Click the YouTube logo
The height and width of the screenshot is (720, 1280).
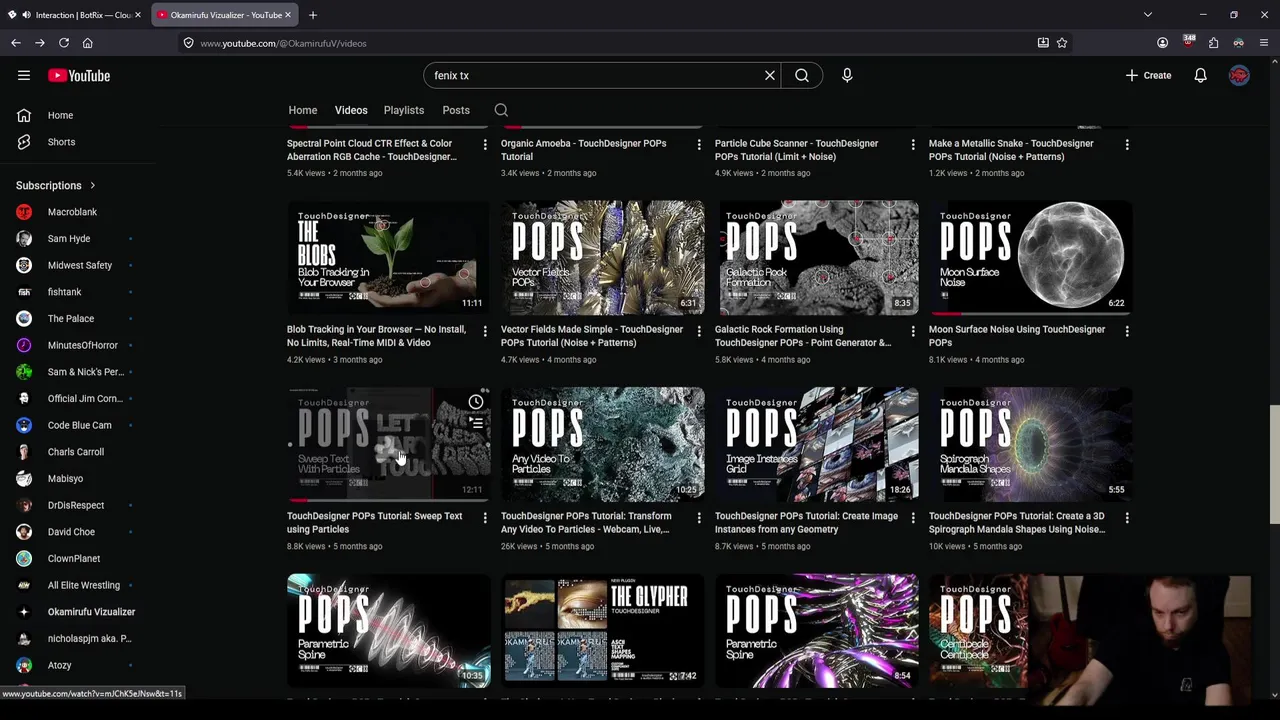[x=79, y=75]
